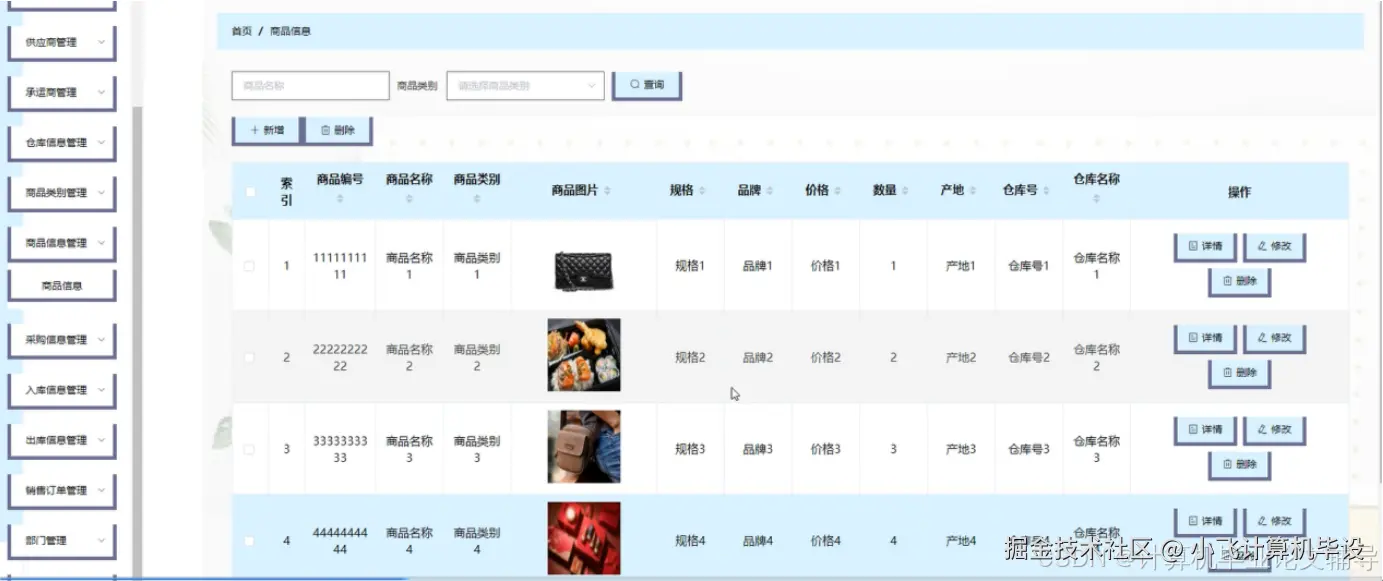The height and width of the screenshot is (581, 1383).
Task: Expand 供应商管理 sidebar menu
Action: (61, 42)
